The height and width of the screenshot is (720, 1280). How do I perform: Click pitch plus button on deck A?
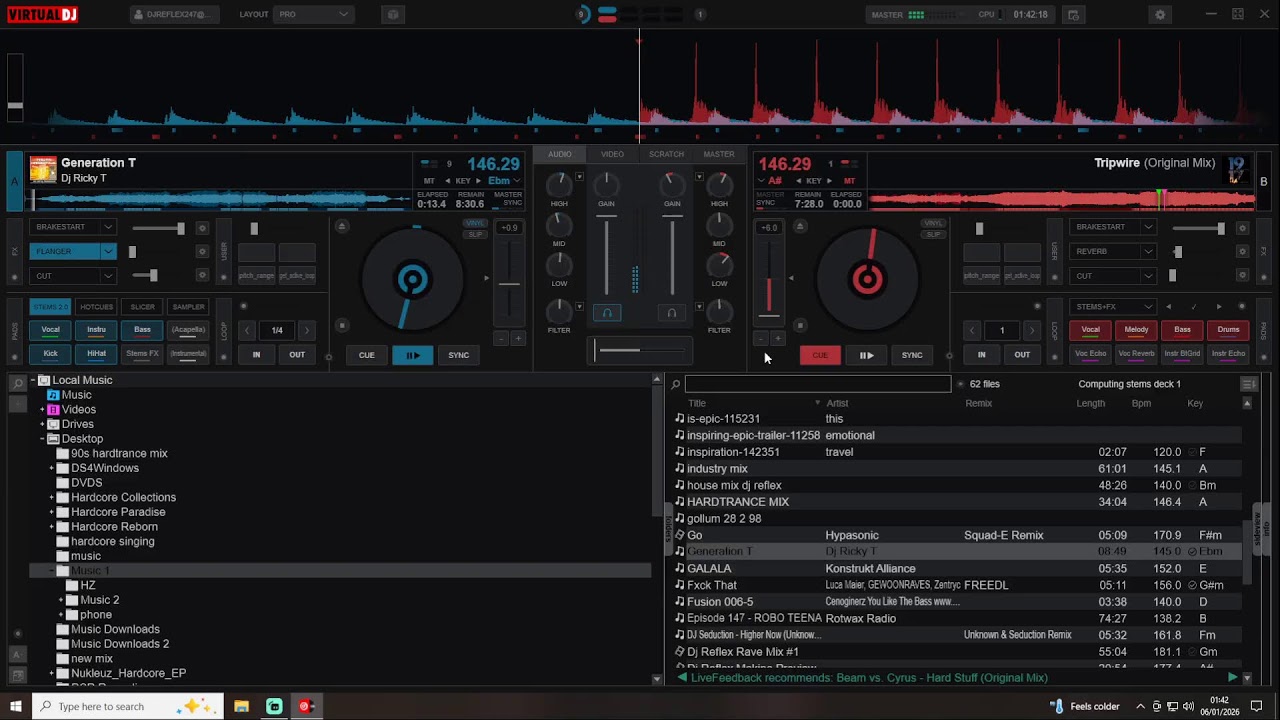point(518,339)
